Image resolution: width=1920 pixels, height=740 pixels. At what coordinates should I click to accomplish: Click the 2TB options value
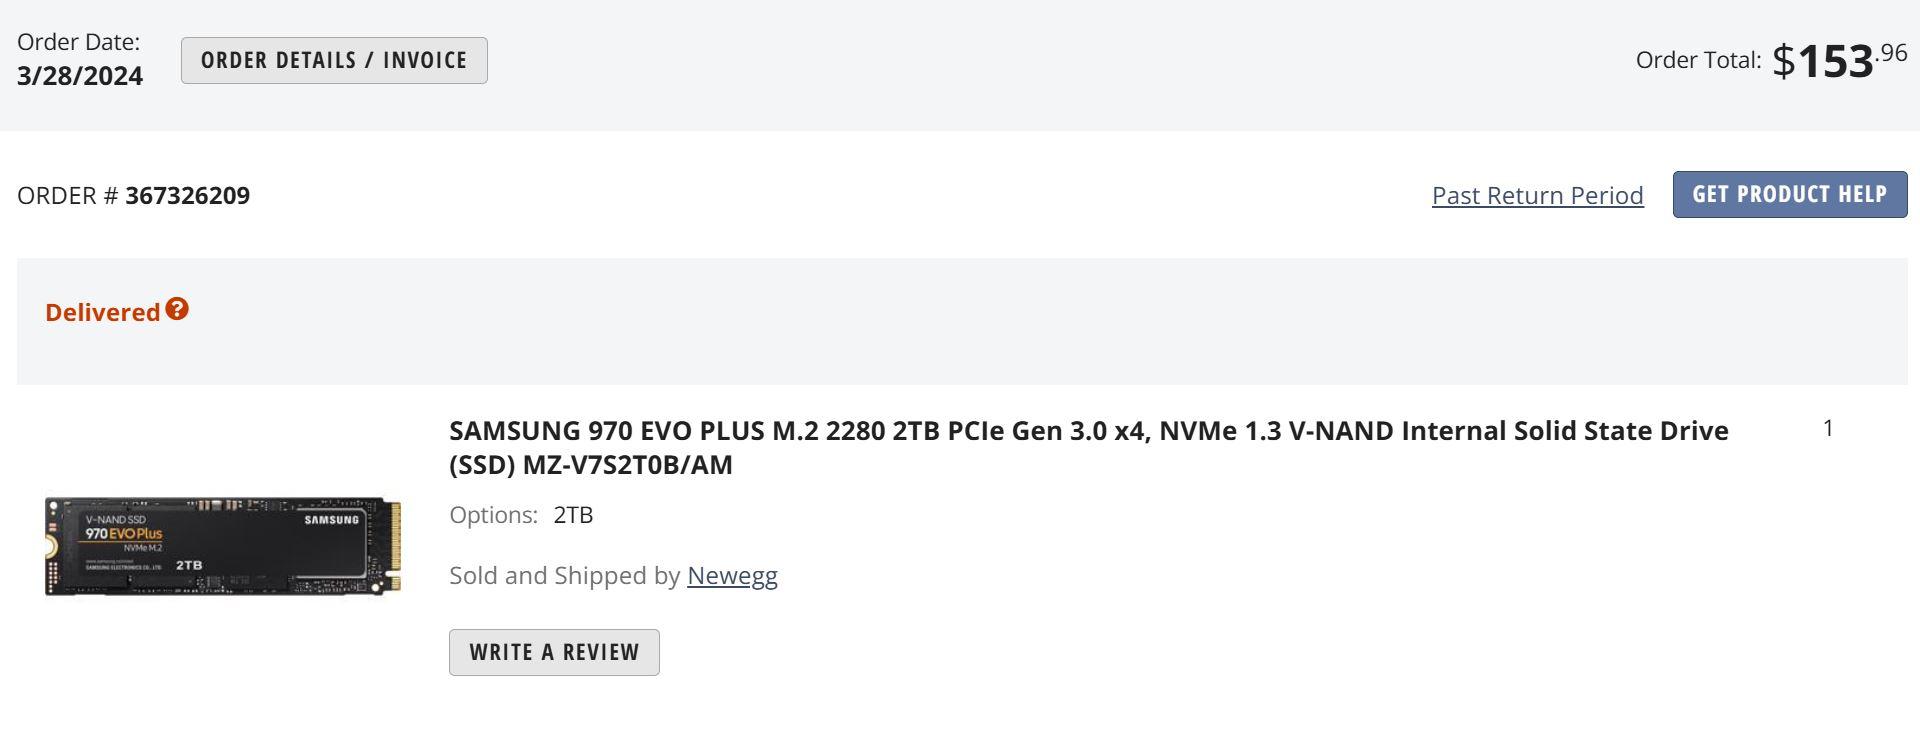coord(573,515)
